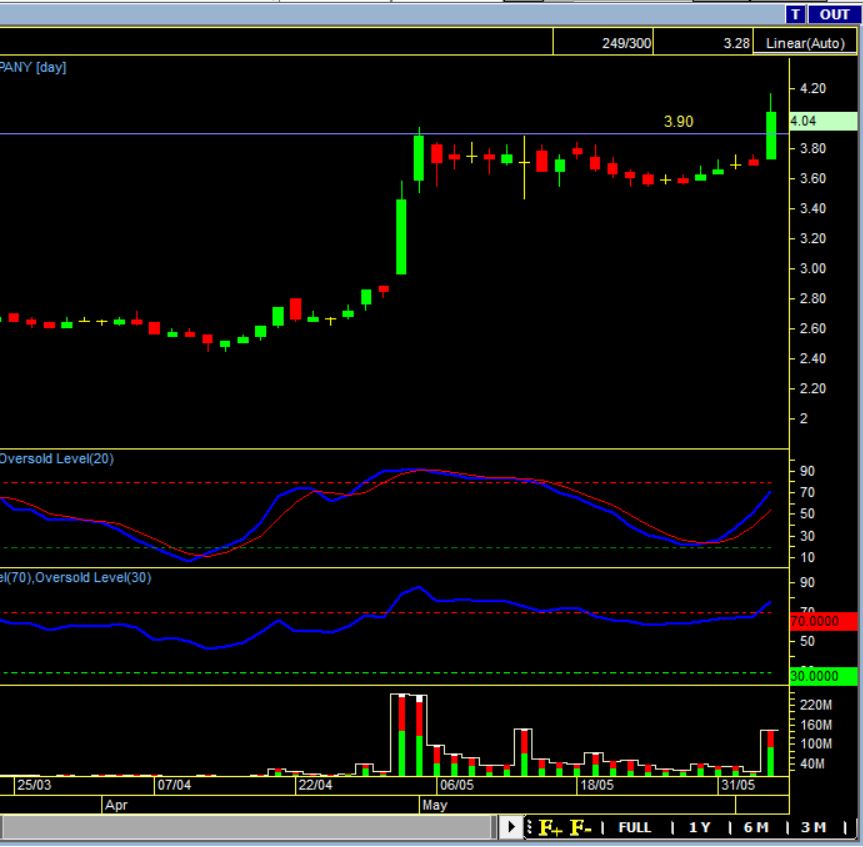The width and height of the screenshot is (863, 847).
Task: Click the 07/04 date label
Action: click(x=174, y=785)
